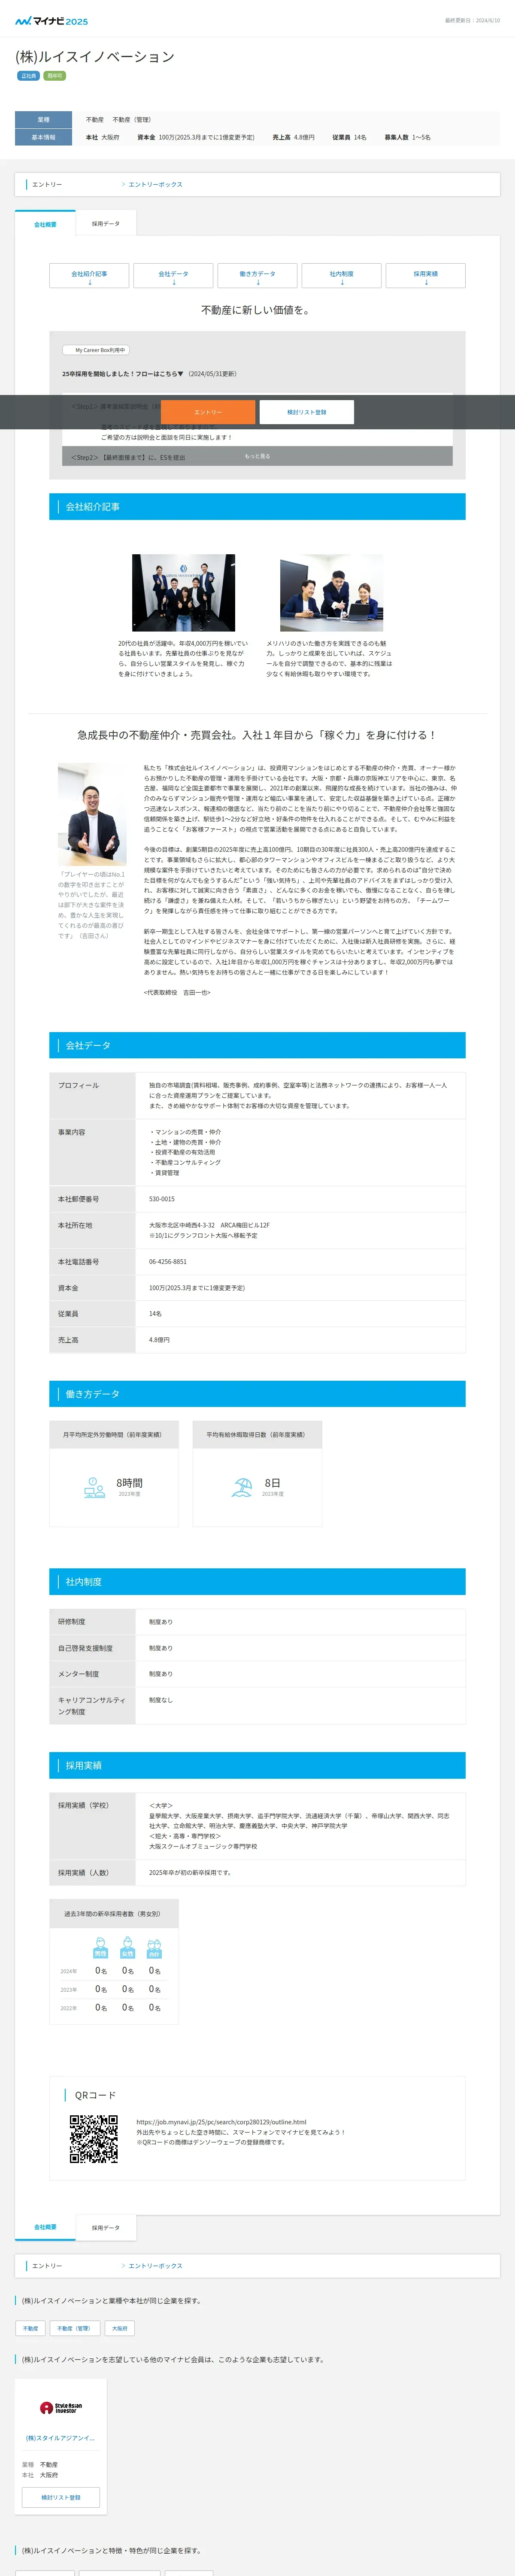Viewport: 515px width, 2576px height.
Task: Jump to 働き方データ via anchor button
Action: pos(257,276)
